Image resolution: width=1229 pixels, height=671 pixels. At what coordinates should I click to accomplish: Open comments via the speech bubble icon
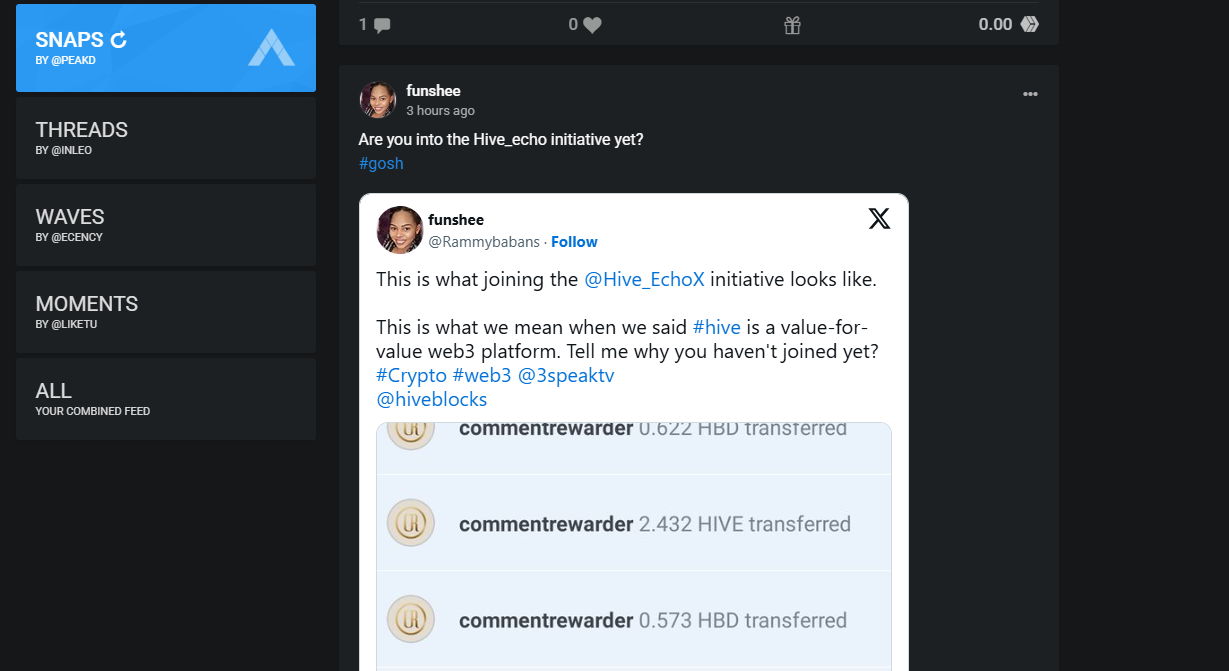382,25
